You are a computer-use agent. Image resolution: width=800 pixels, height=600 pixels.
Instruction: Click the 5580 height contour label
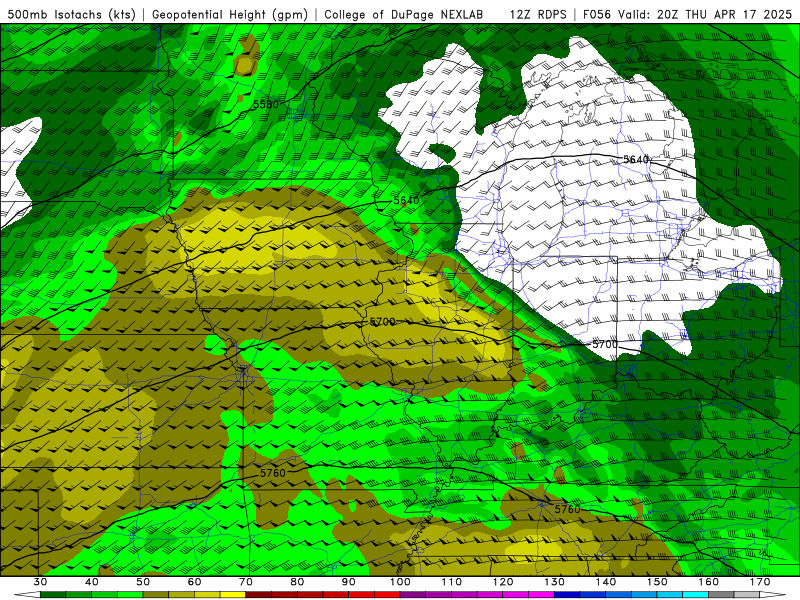click(266, 105)
